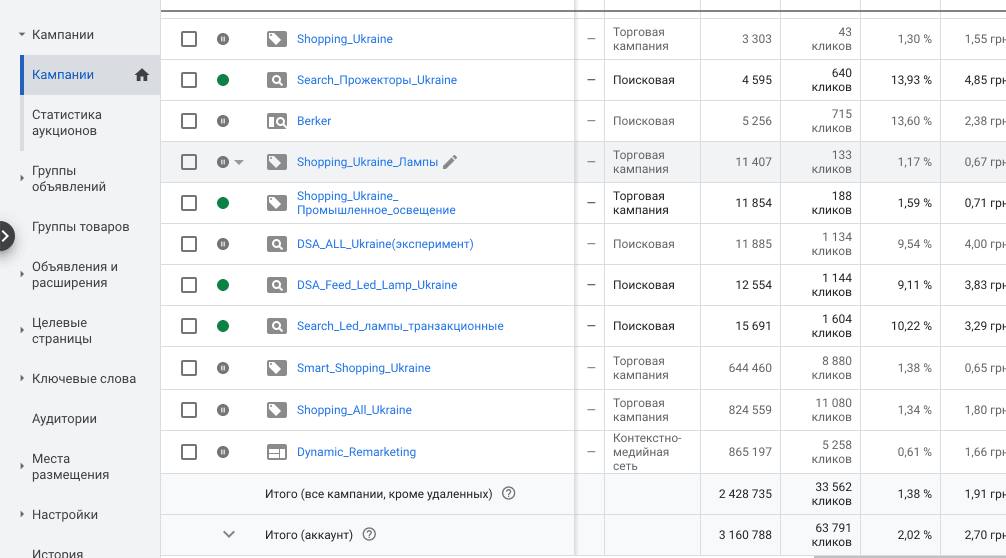
Task: Click the paused status icon for Berker
Action: [223, 121]
